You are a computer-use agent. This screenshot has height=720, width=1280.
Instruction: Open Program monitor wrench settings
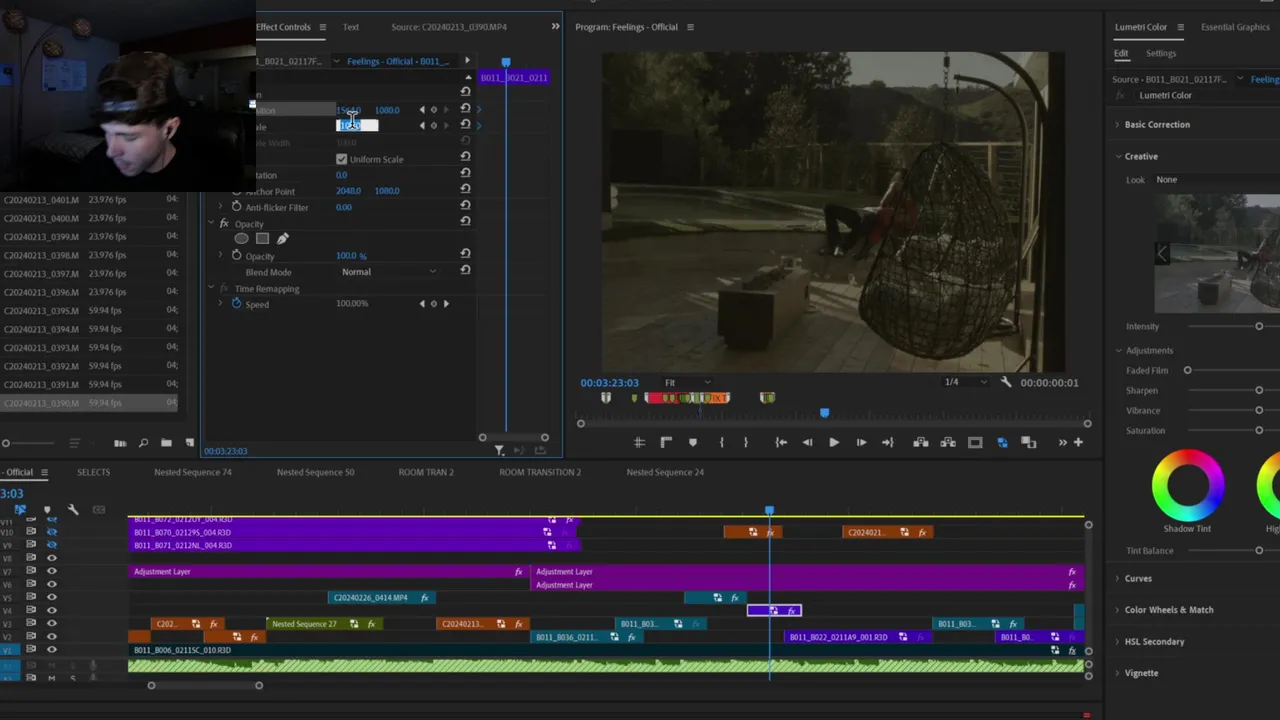(1006, 382)
